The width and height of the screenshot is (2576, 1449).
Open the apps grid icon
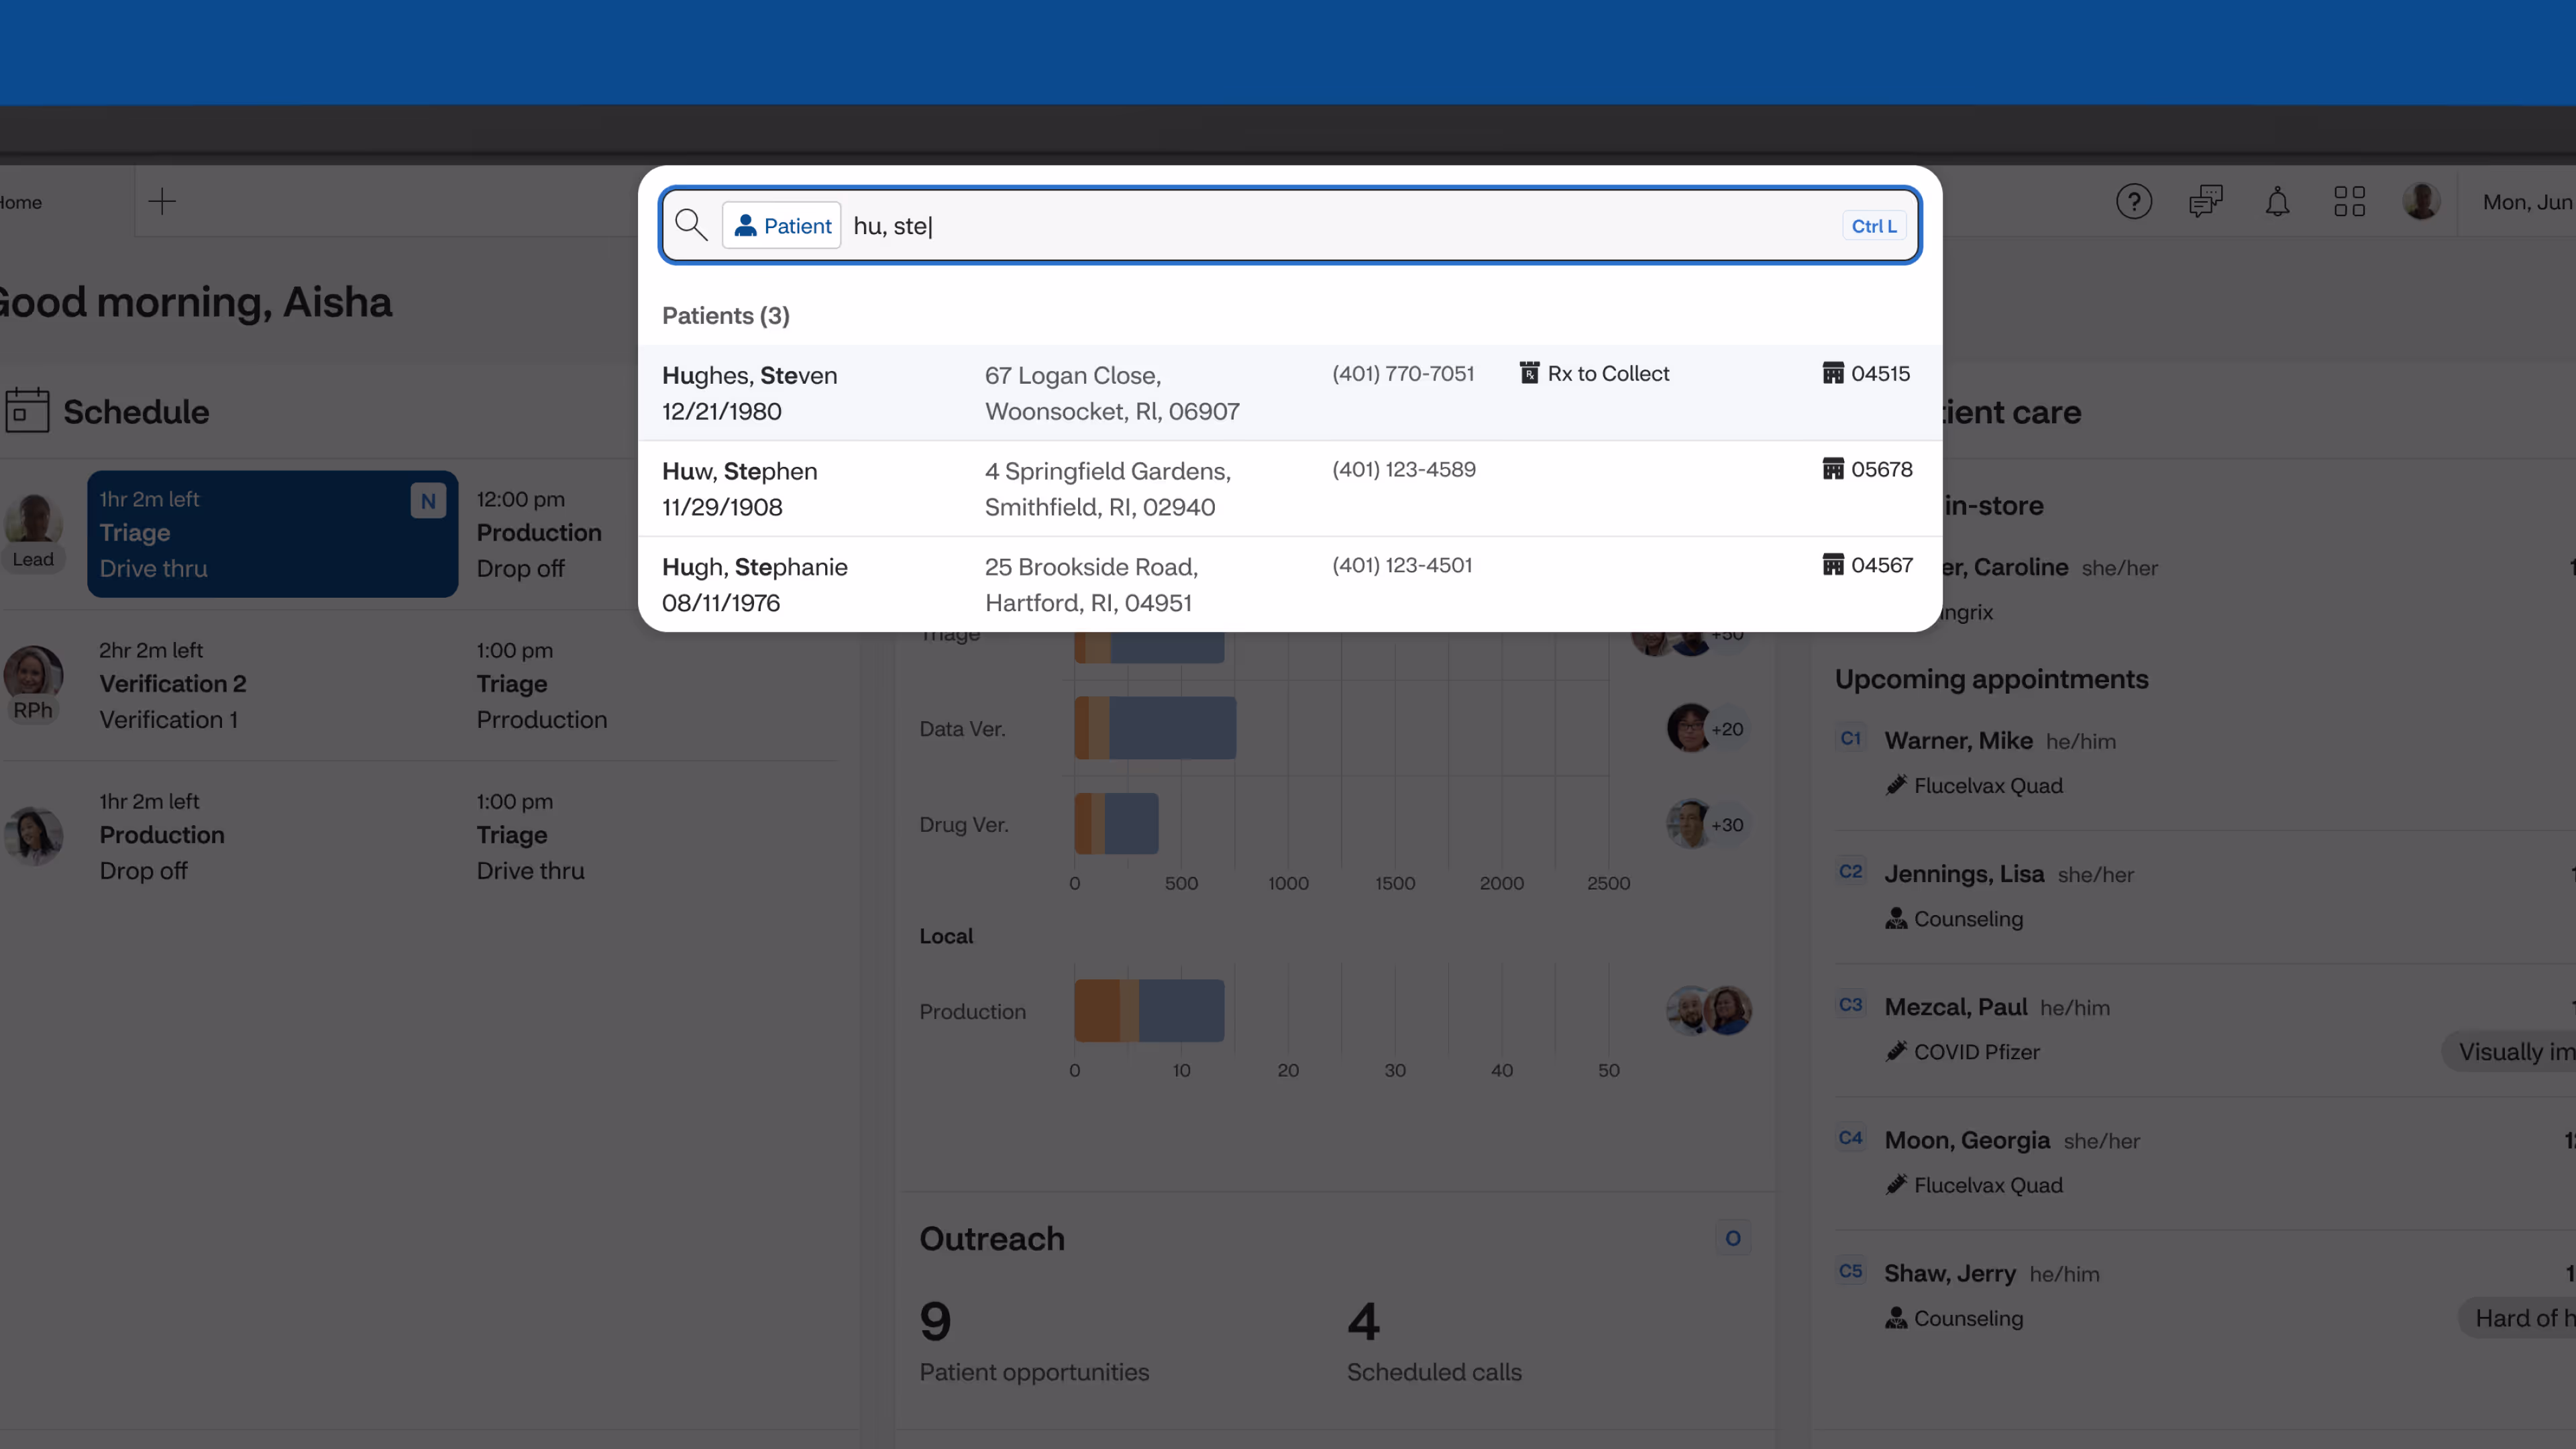point(2349,202)
